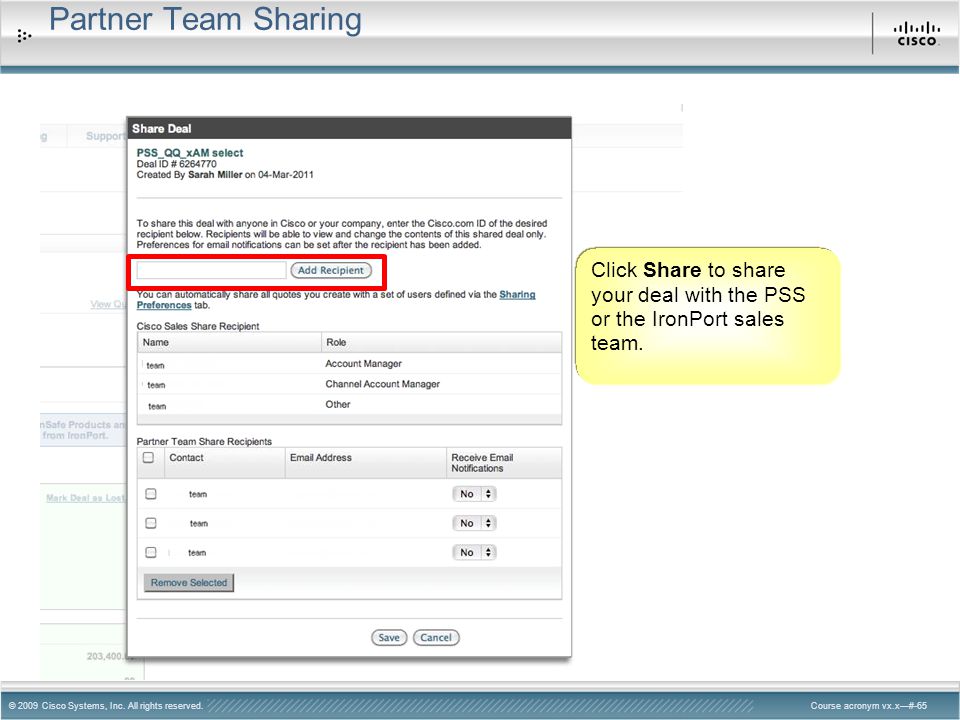The image size is (960, 720).
Task: Click the Cisco logo in slide header
Action: pyautogui.click(x=916, y=34)
